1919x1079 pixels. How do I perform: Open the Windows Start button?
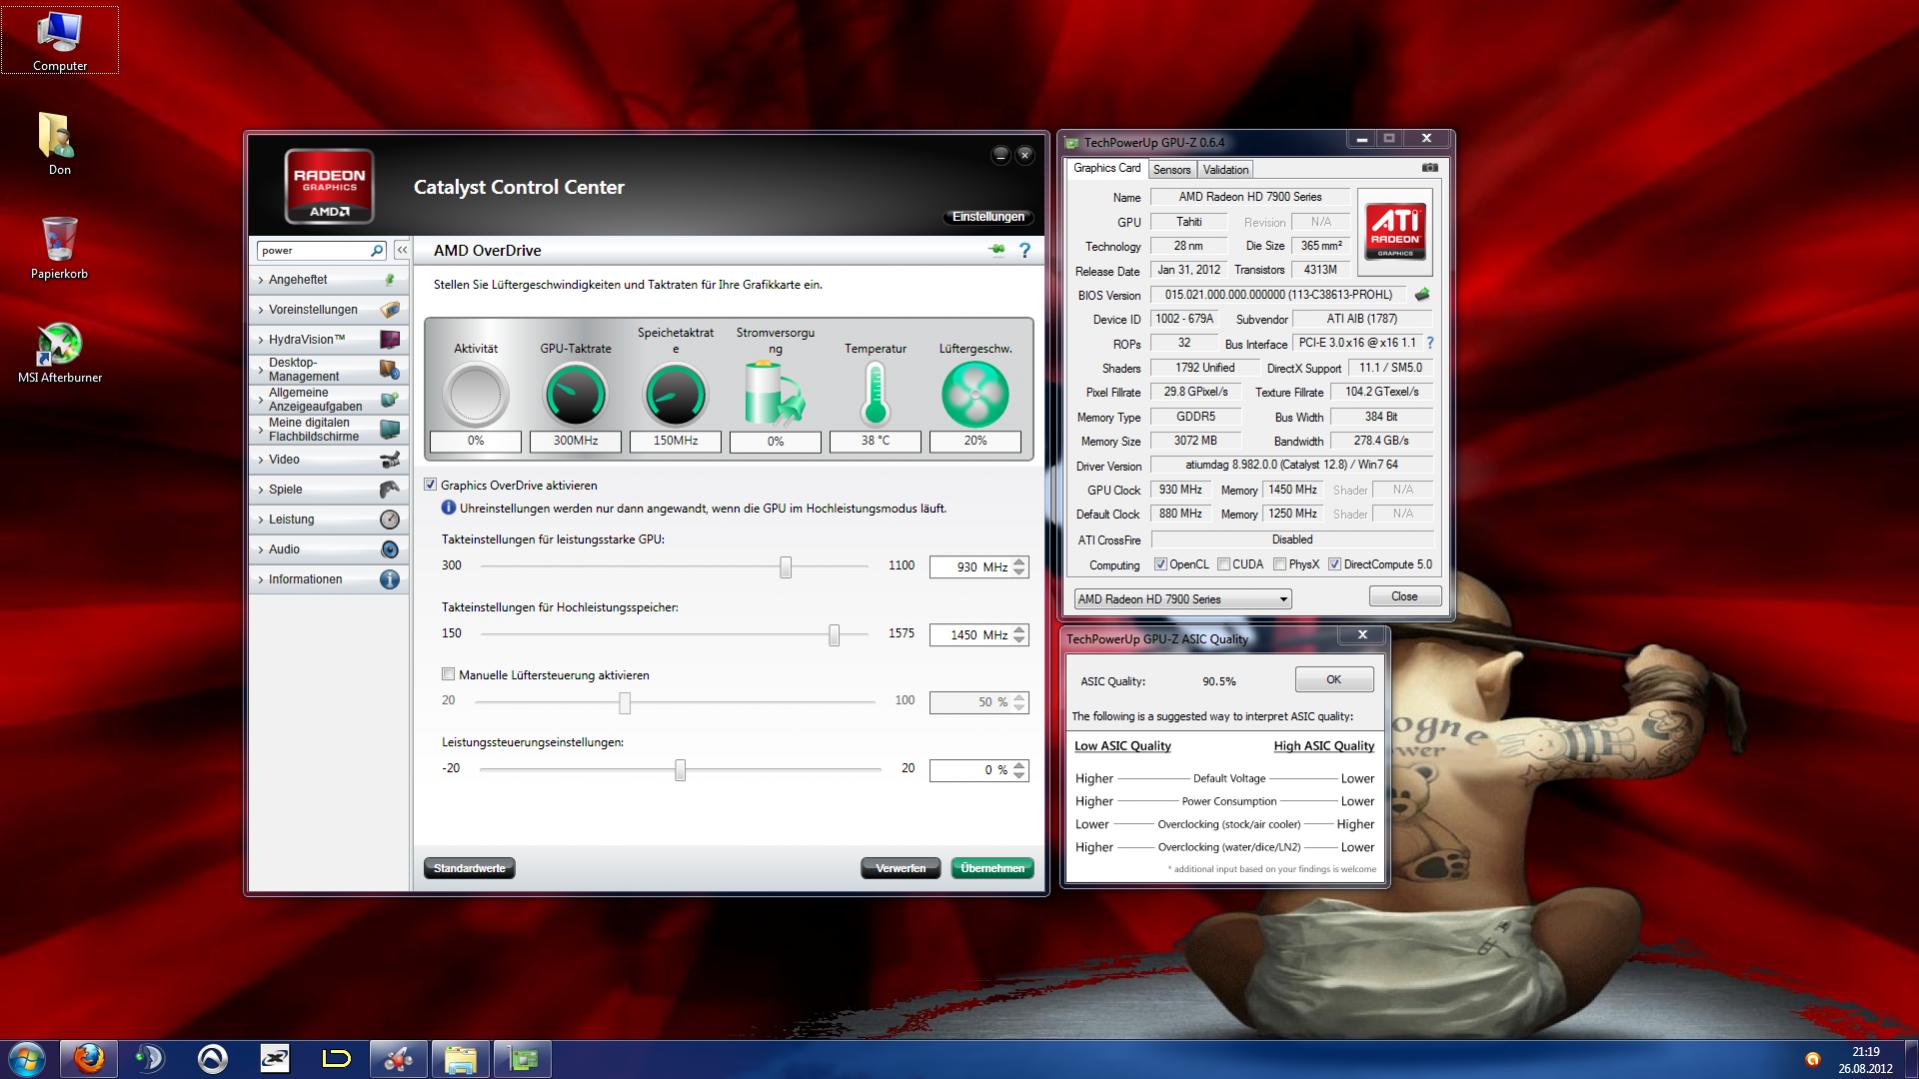[x=27, y=1059]
